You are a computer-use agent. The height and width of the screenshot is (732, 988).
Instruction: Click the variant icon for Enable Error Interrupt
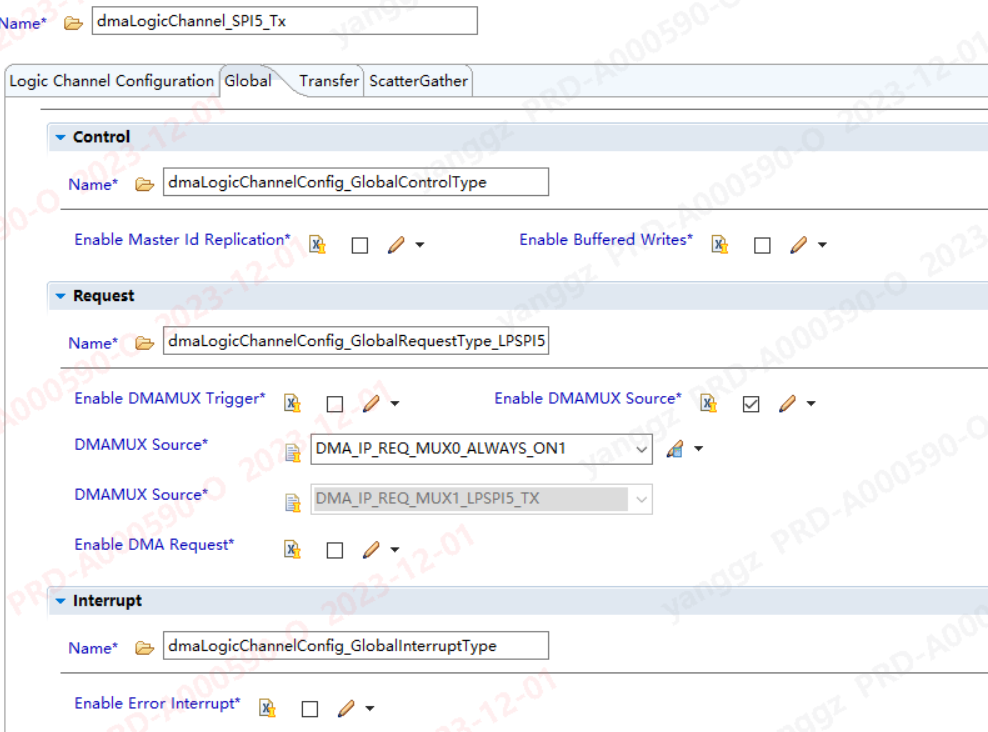(x=267, y=708)
